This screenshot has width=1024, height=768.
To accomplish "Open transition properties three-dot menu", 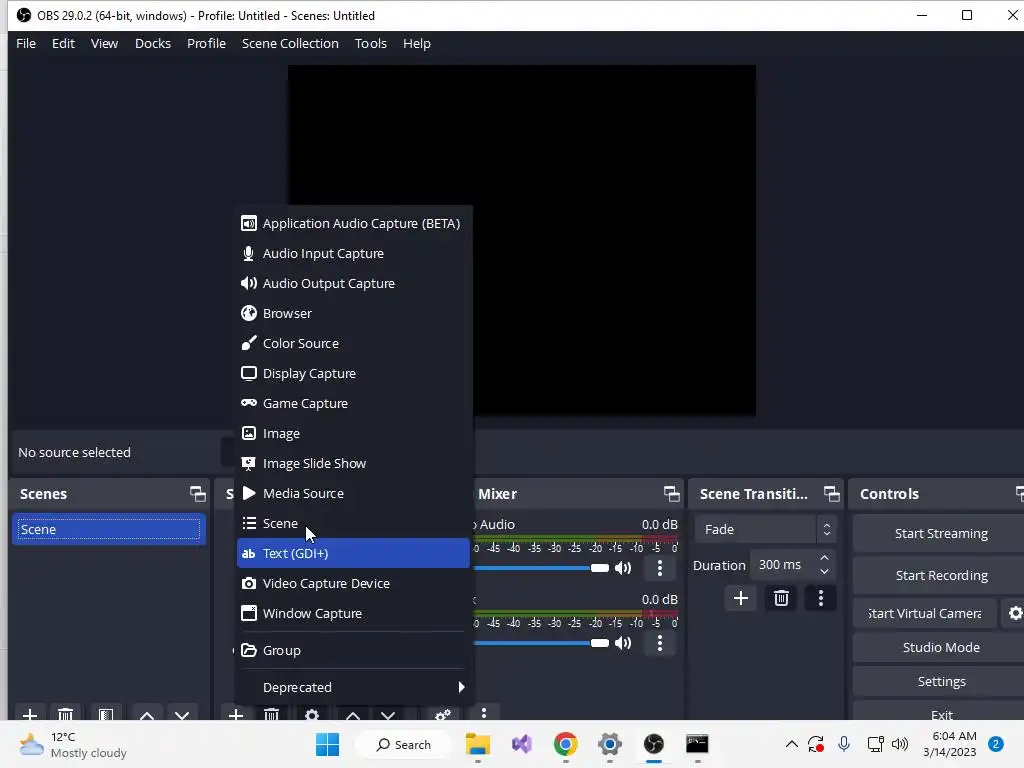I will 821,598.
